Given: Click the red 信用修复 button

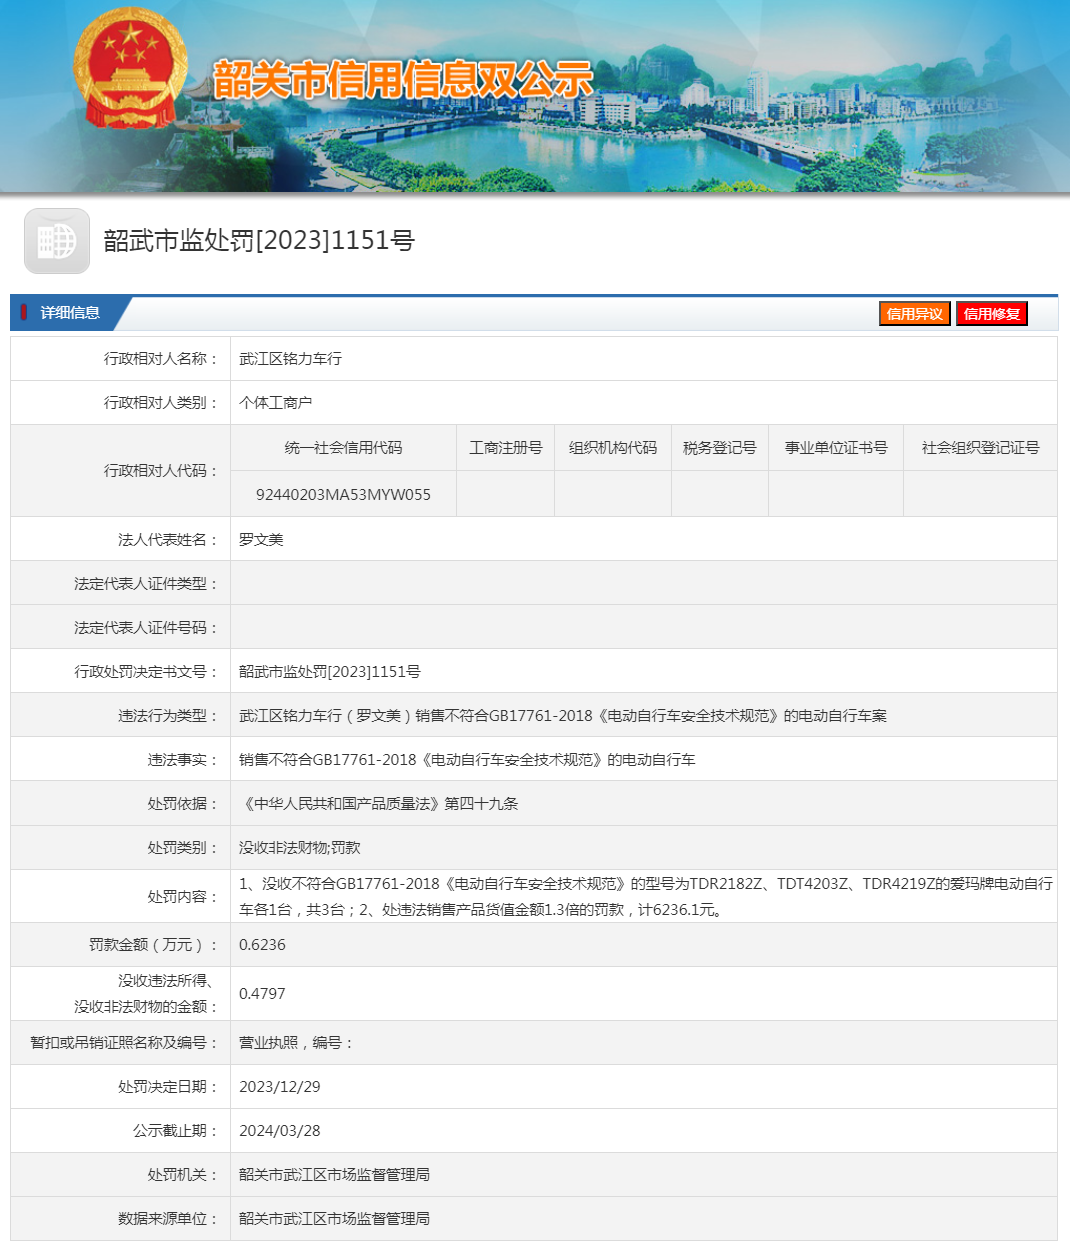Looking at the screenshot, I should (991, 314).
